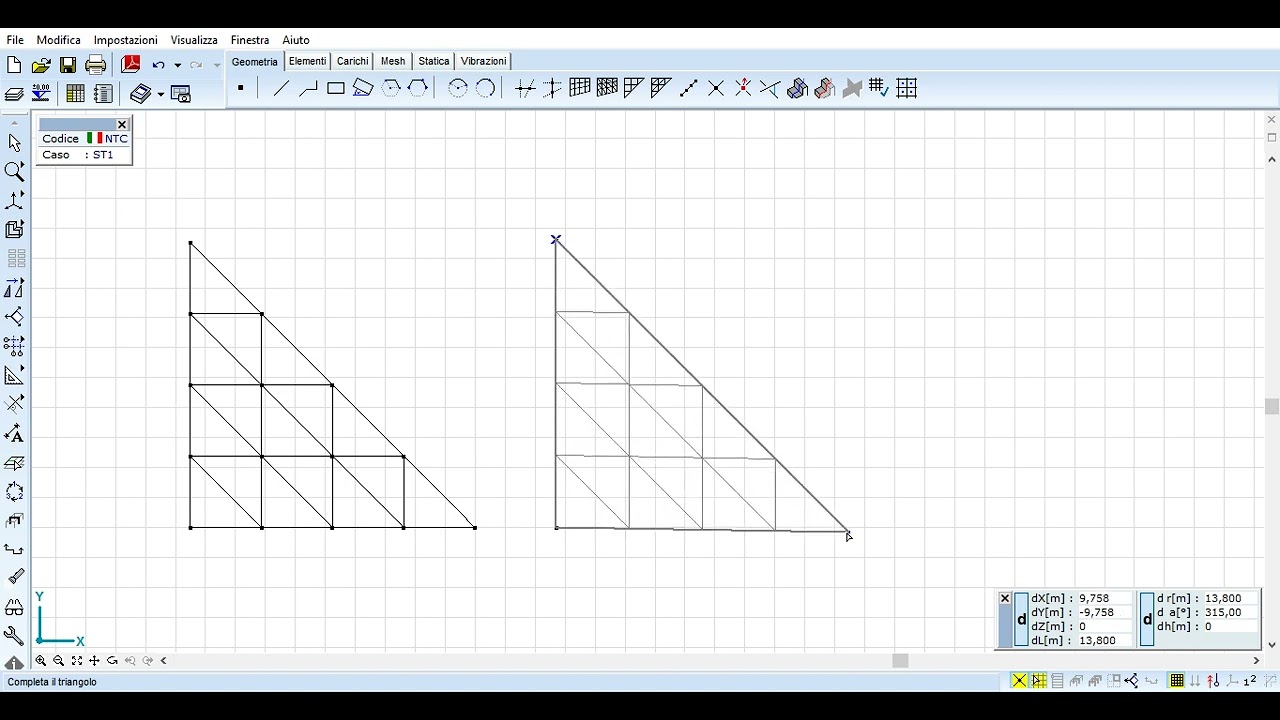Image resolution: width=1280 pixels, height=720 pixels.
Task: Create a new file with the blank page icon
Action: tap(14, 65)
